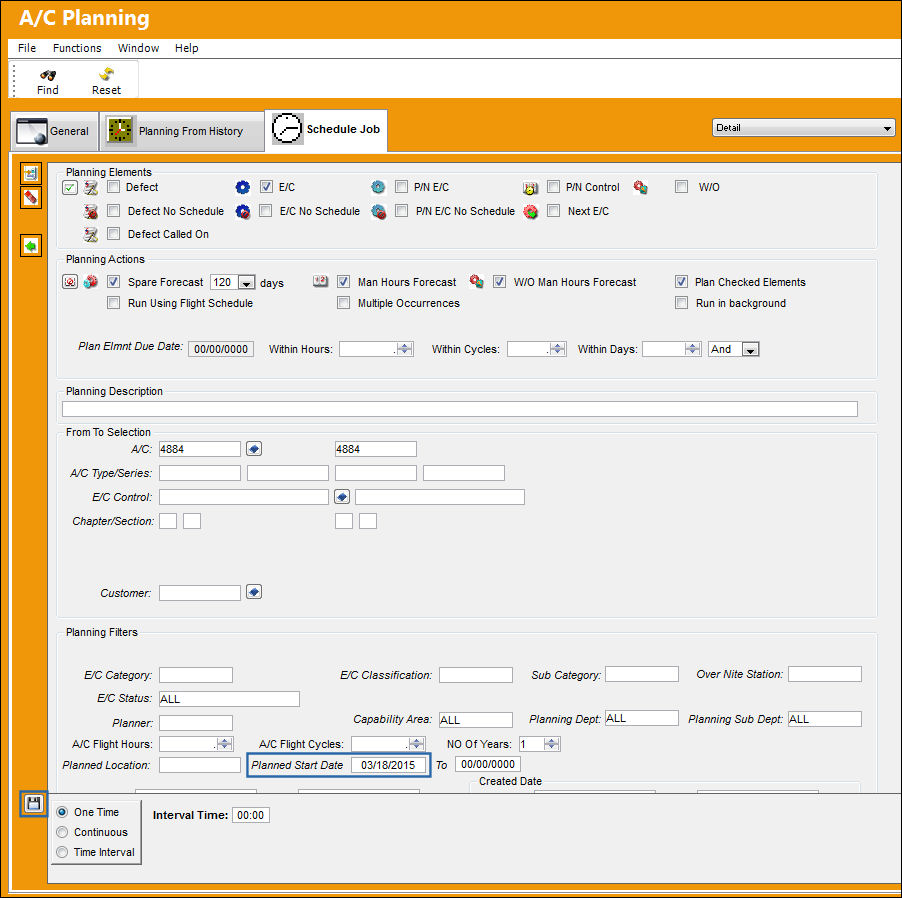The image size is (902, 898).
Task: Click the Customer lookup button
Action: 254,591
